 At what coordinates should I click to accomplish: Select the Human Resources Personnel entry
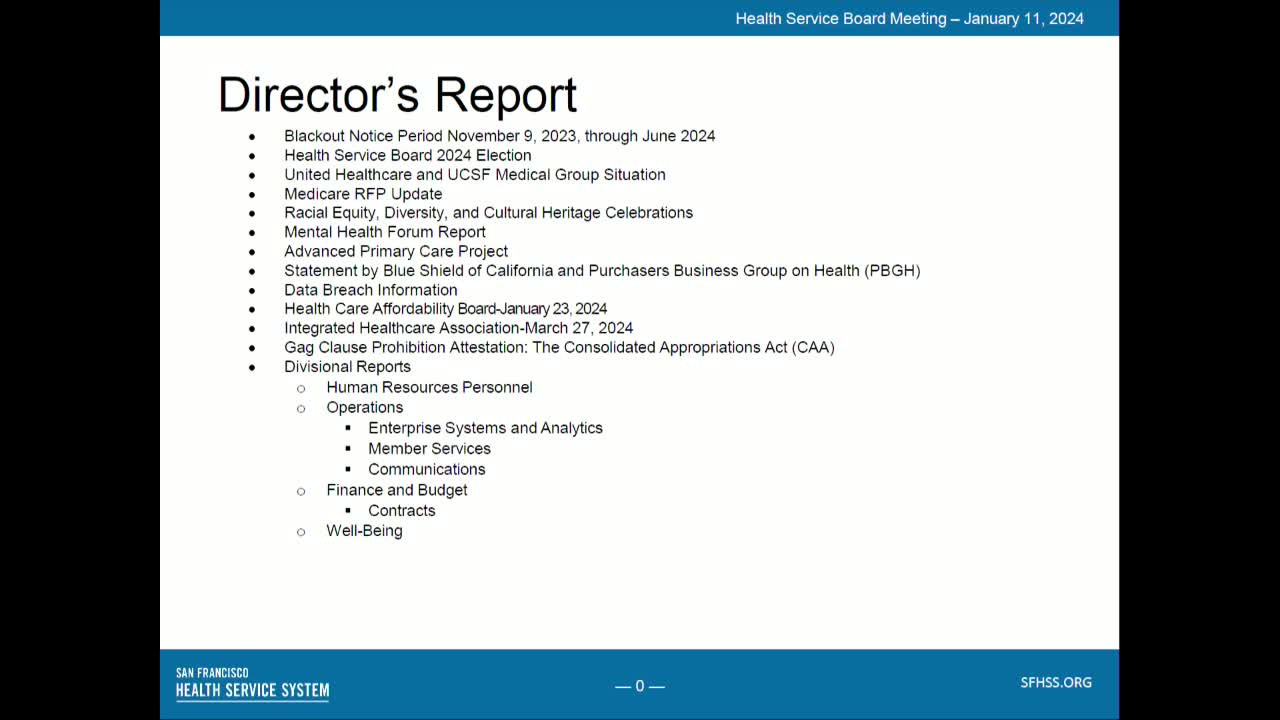[x=429, y=388]
